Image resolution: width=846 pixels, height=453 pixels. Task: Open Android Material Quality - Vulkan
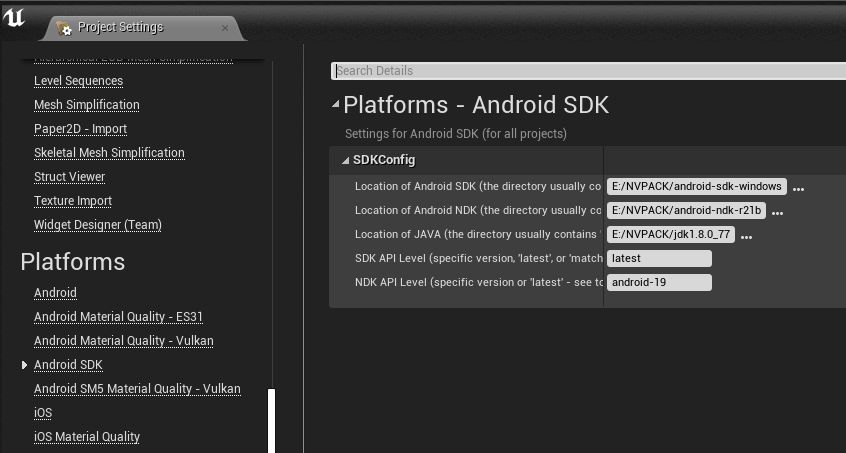(x=124, y=341)
